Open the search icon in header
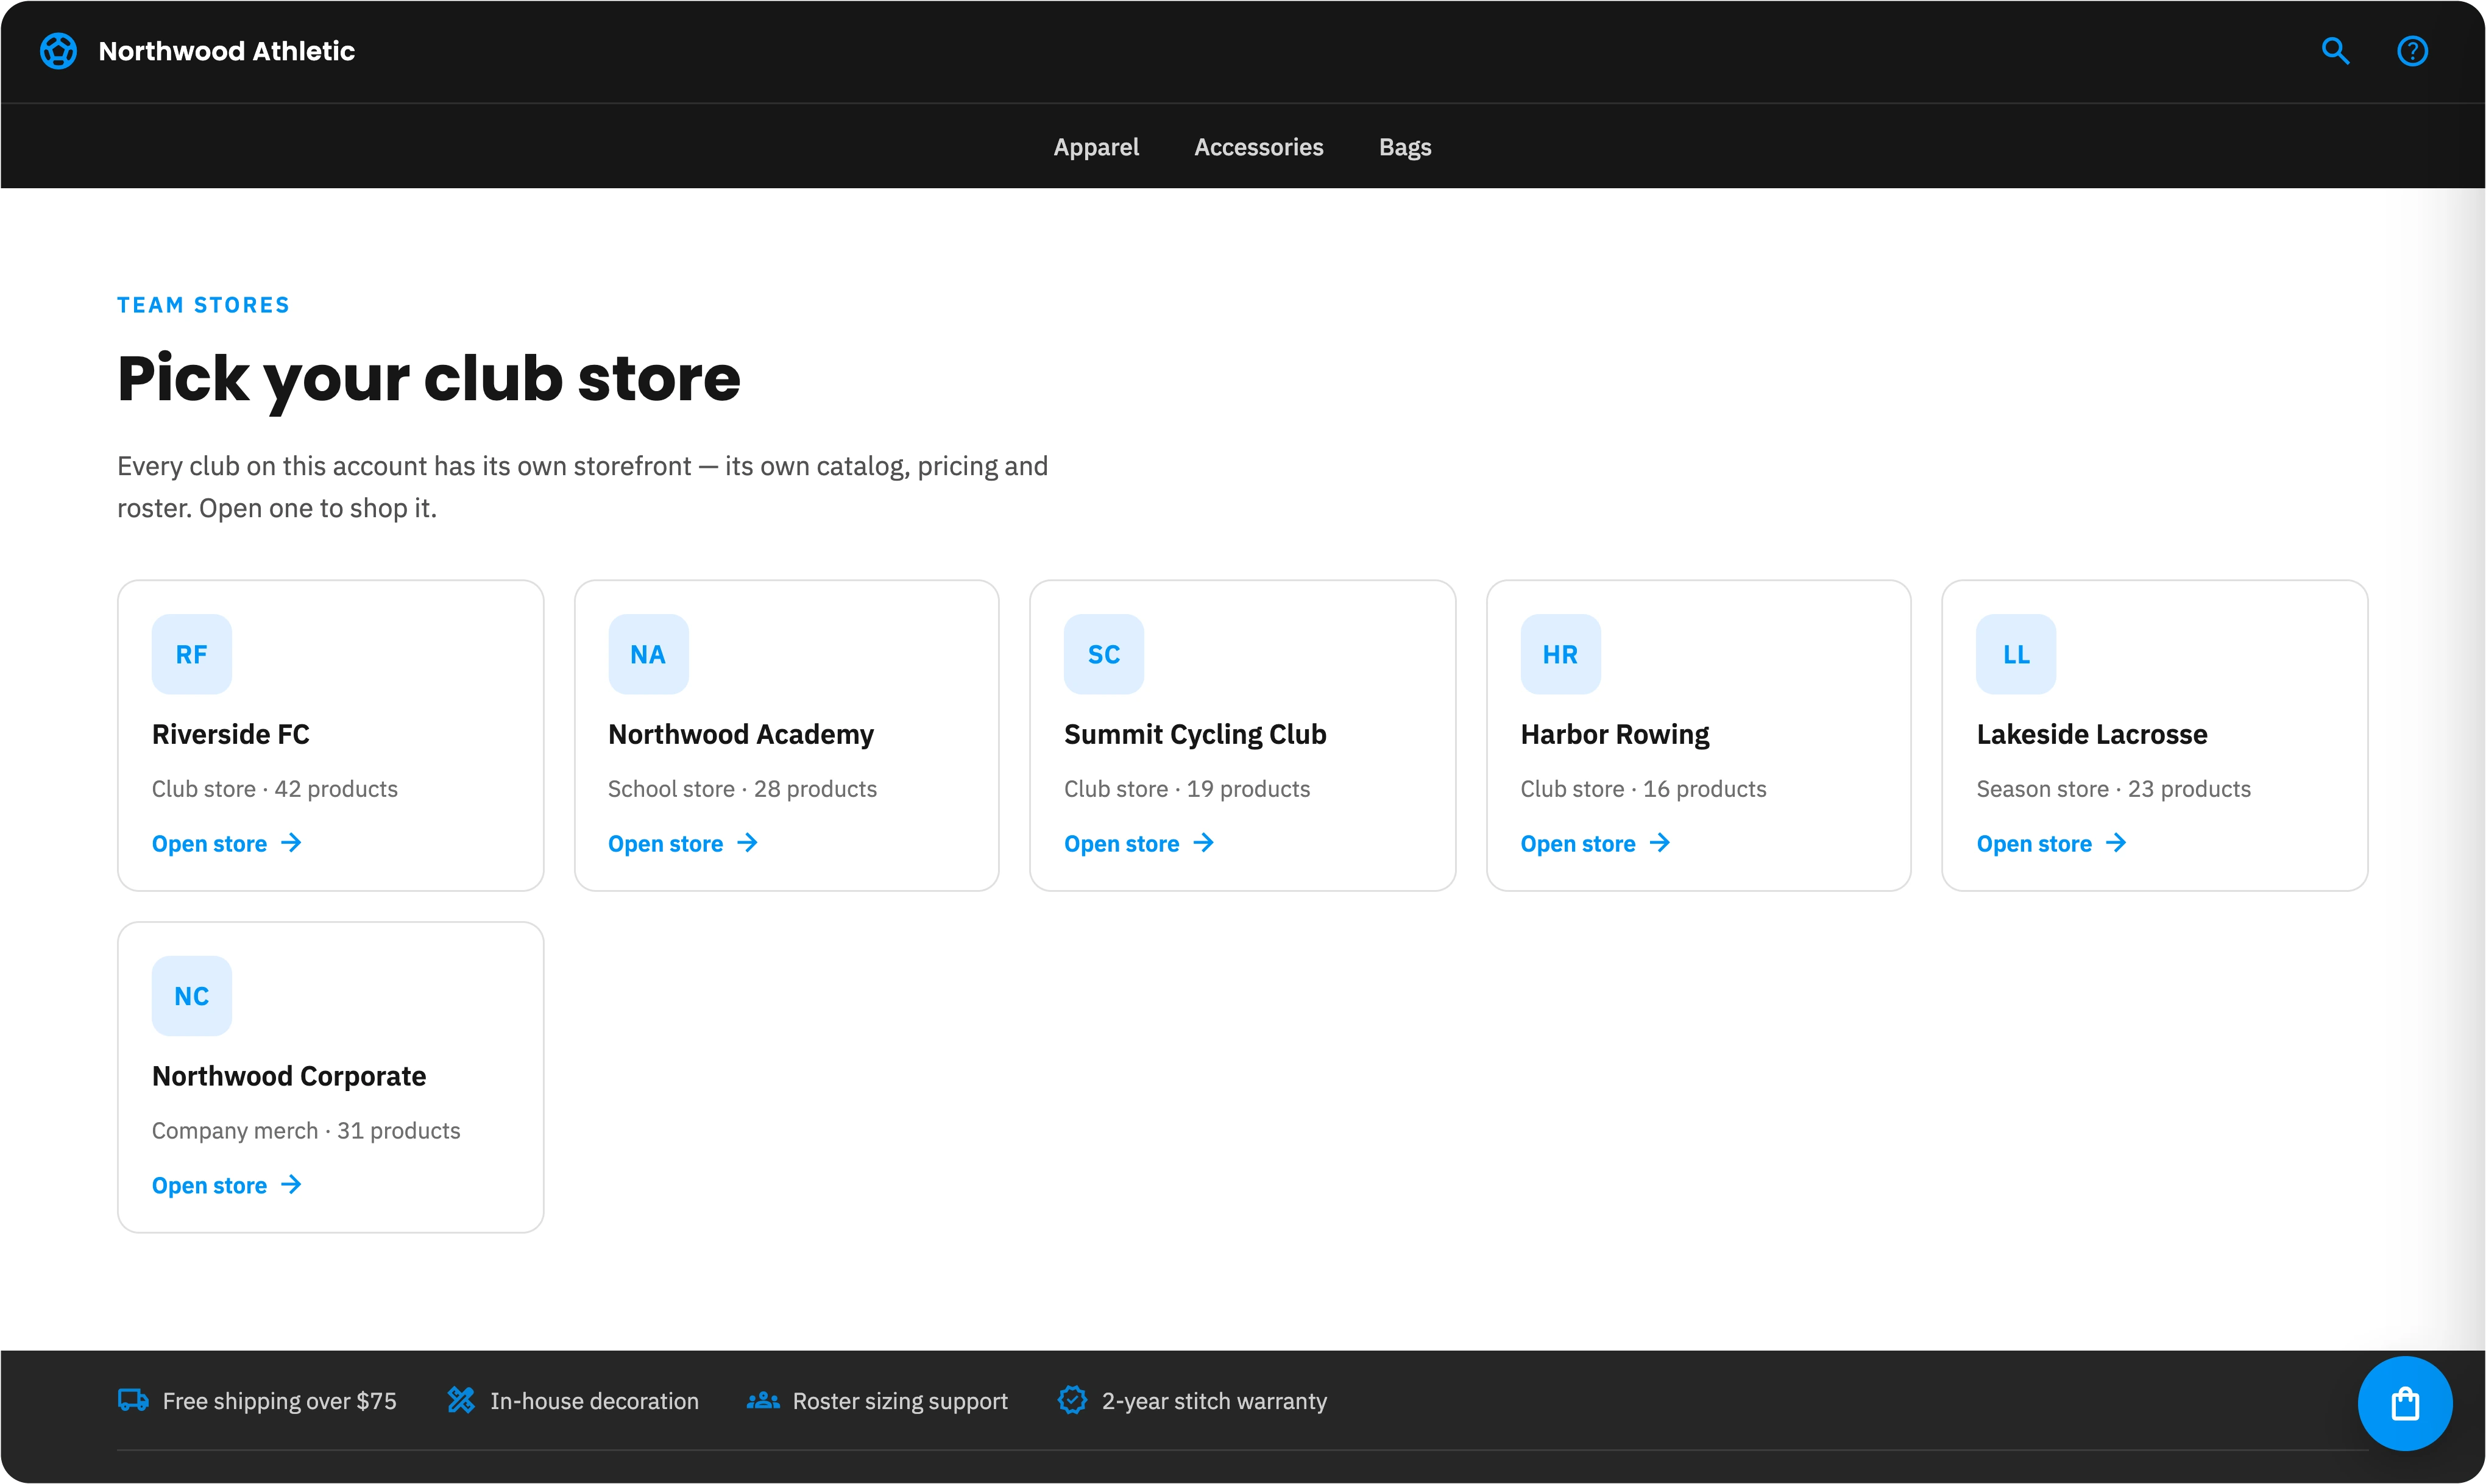The width and height of the screenshot is (2486, 1484). 2336,51
